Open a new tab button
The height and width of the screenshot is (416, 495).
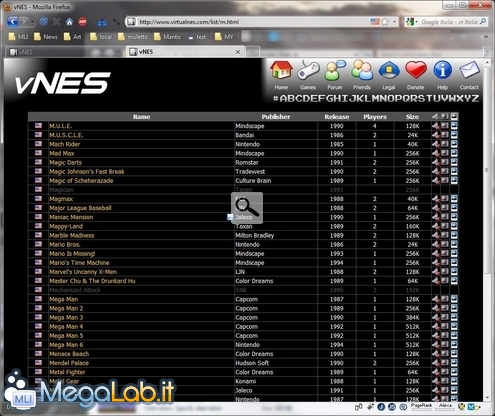[253, 52]
